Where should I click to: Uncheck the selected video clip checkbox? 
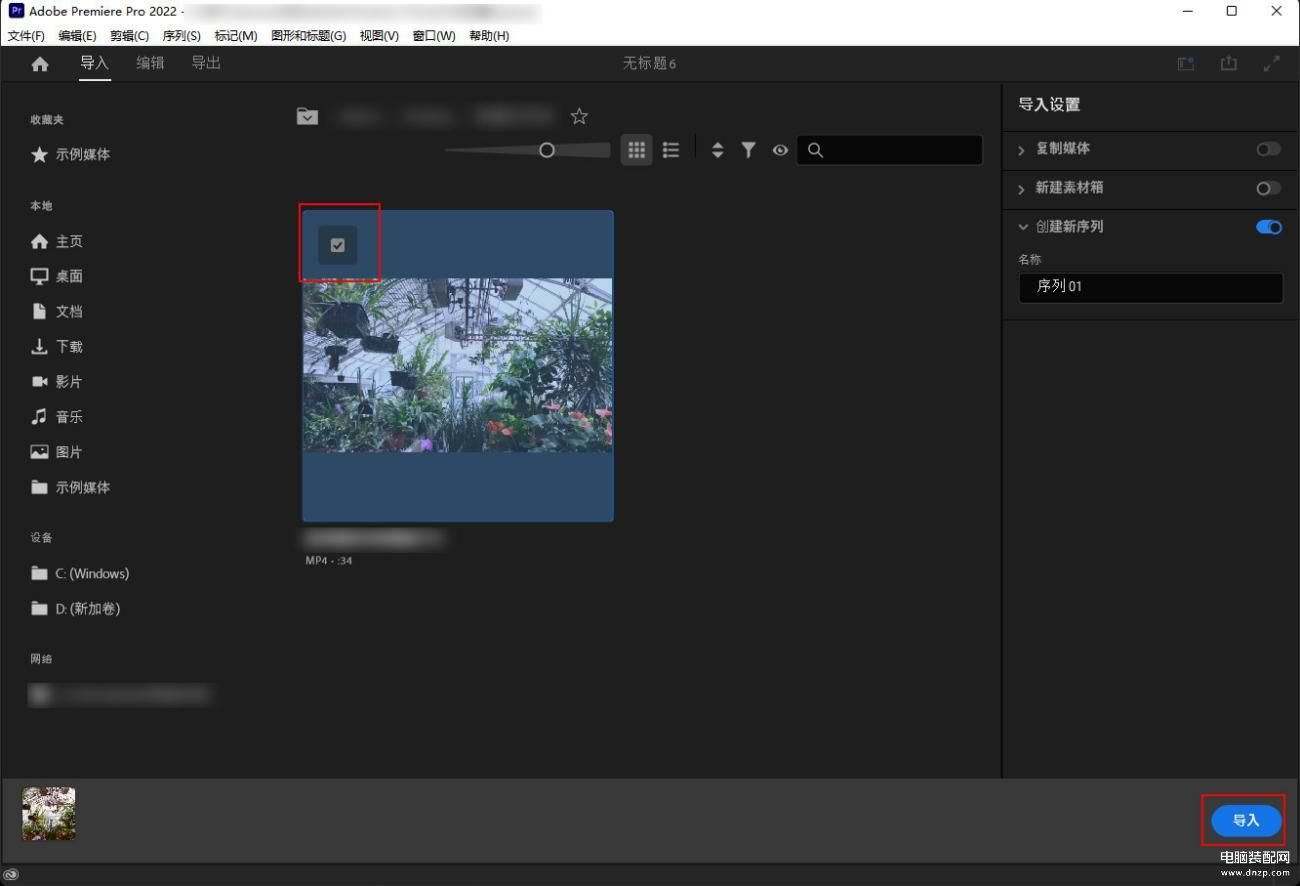(x=338, y=245)
